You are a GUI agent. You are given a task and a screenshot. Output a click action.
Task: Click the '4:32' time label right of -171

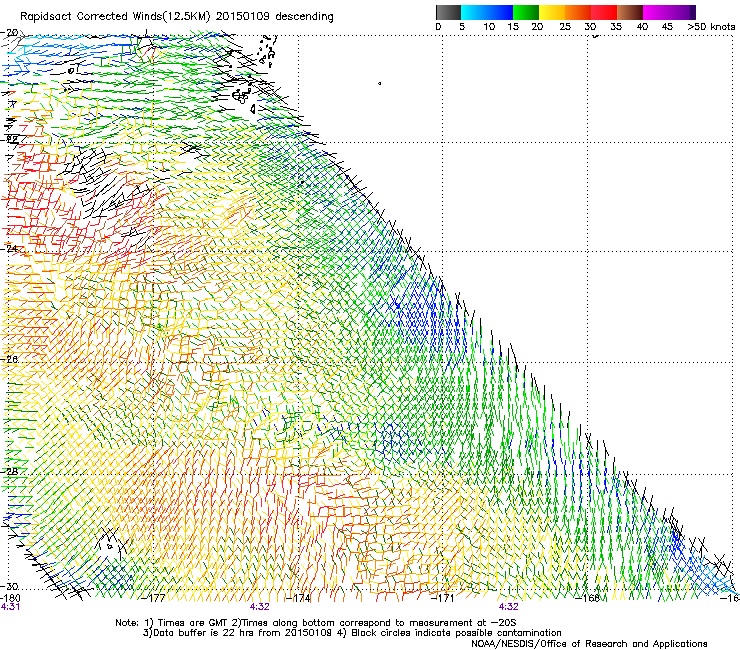508,607
